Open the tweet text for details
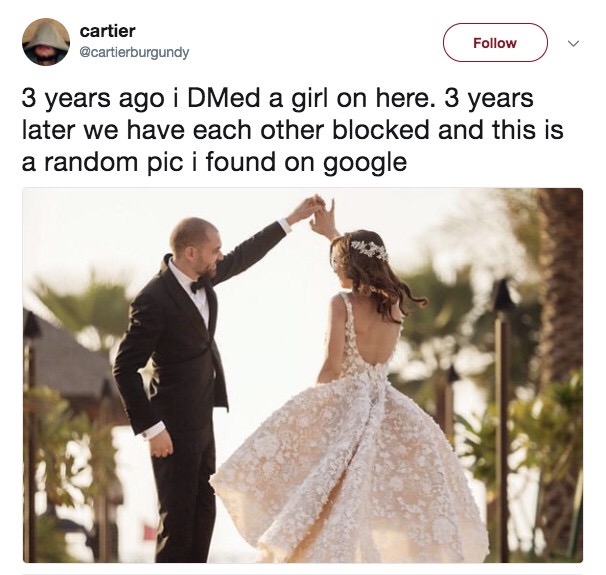Image resolution: width=606 pixels, height=575 pixels. (x=293, y=130)
